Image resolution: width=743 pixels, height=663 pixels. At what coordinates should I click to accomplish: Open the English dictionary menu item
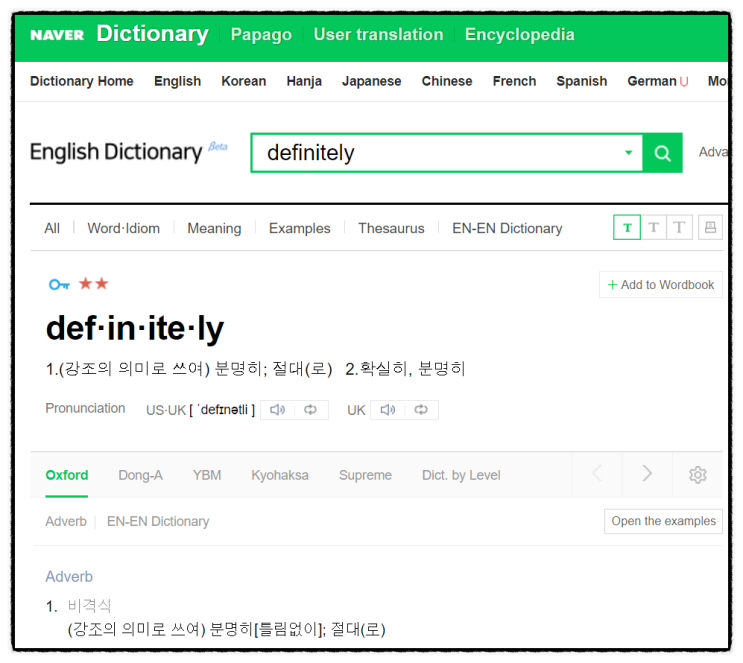click(x=178, y=82)
